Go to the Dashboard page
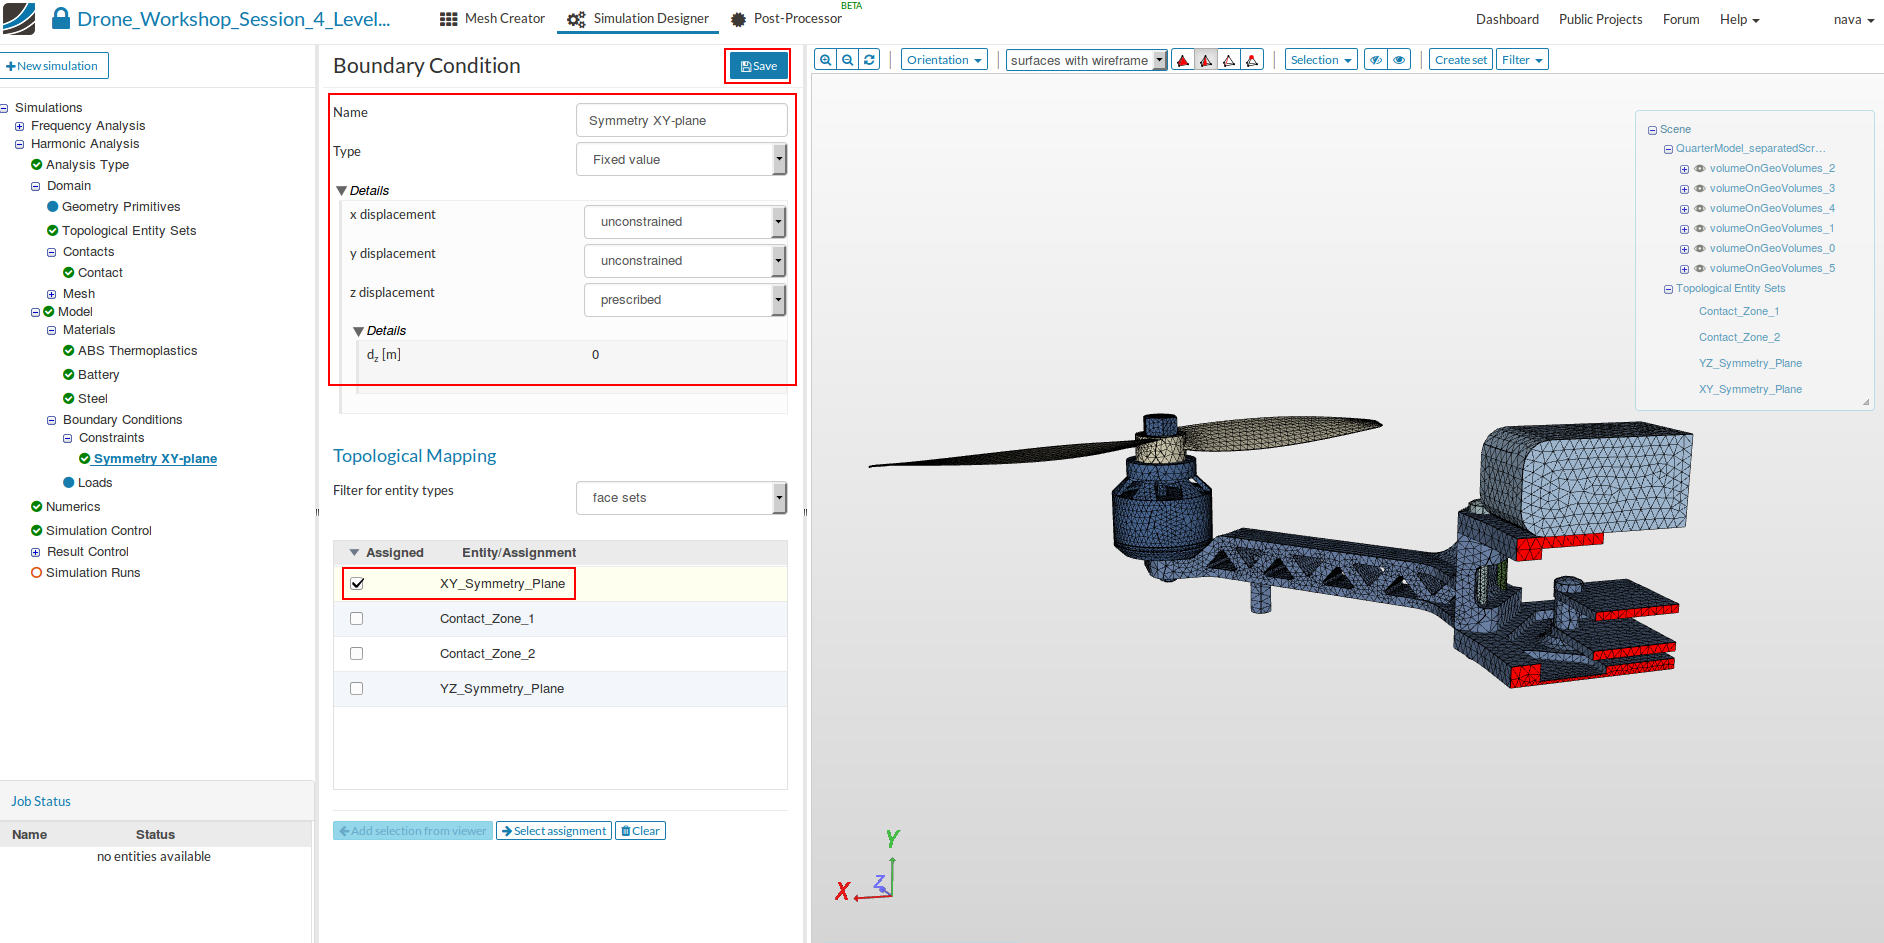Image resolution: width=1884 pixels, height=943 pixels. pos(1507,20)
